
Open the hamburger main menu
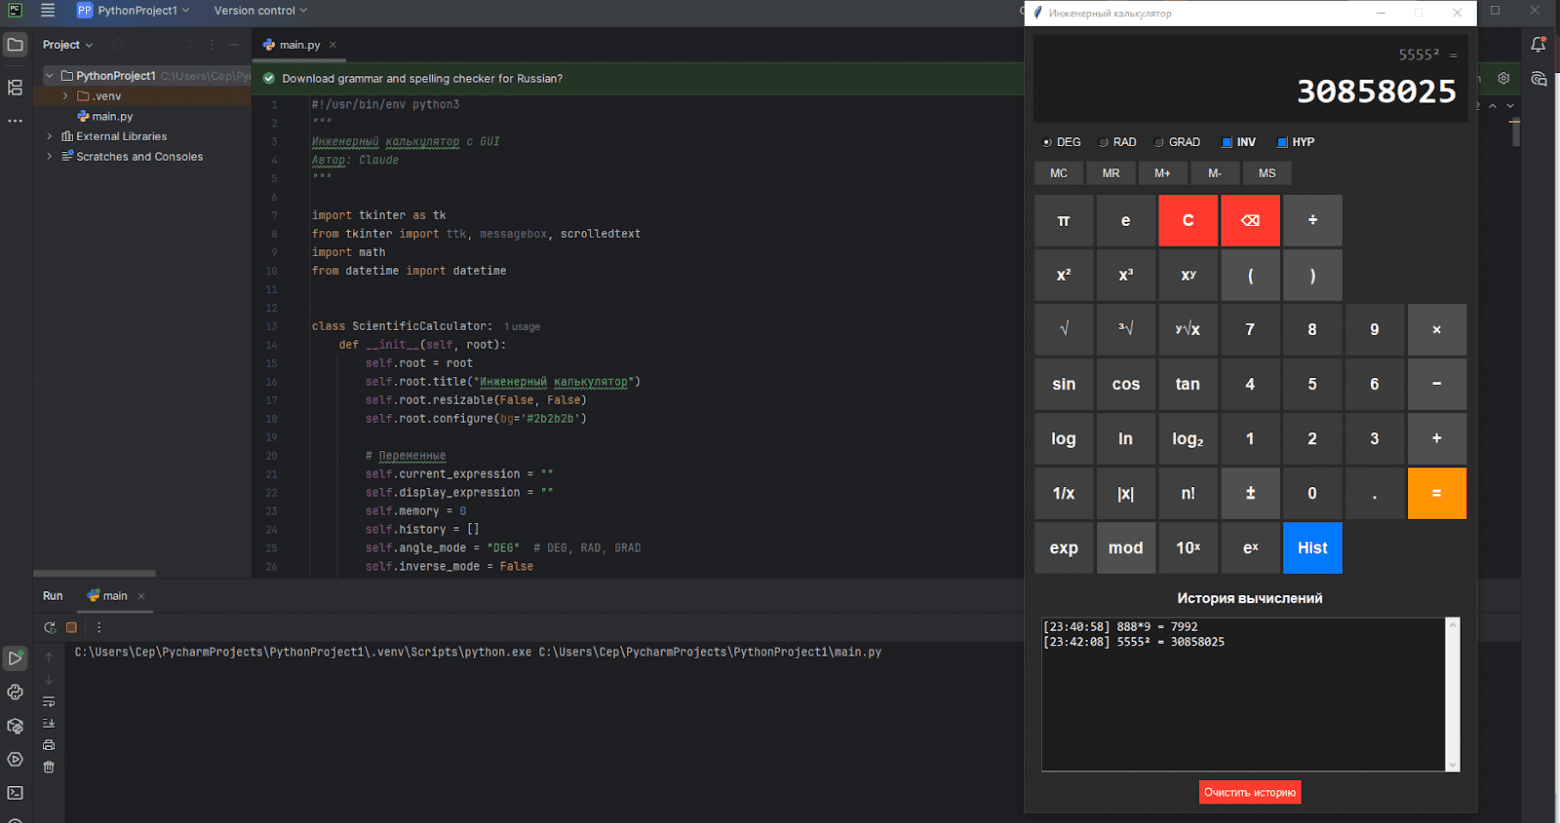point(48,11)
